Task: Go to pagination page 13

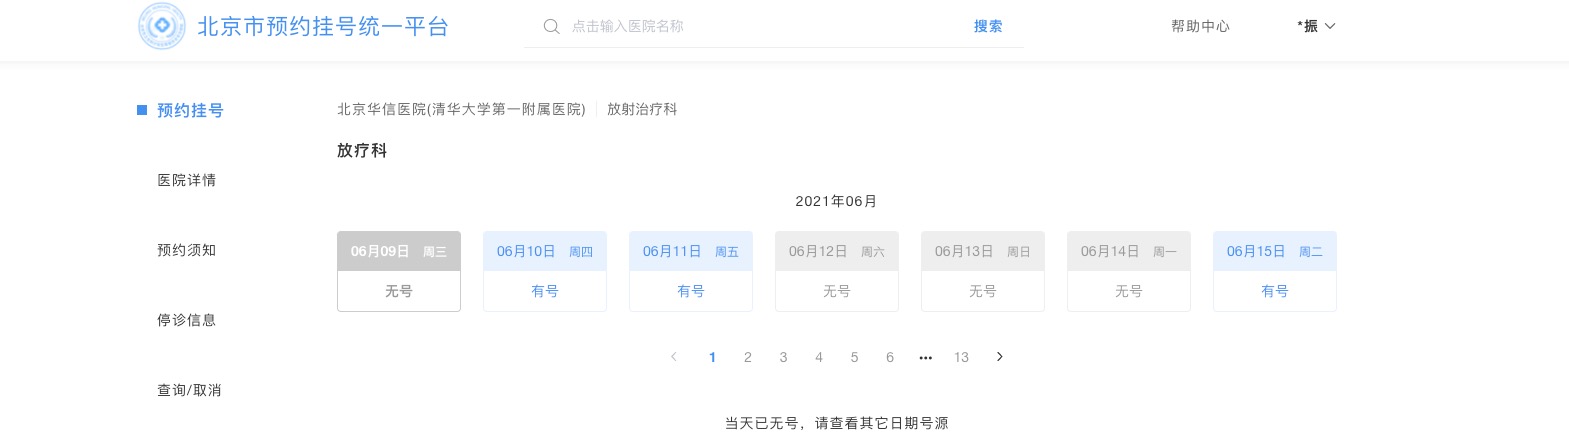Action: coord(961,357)
